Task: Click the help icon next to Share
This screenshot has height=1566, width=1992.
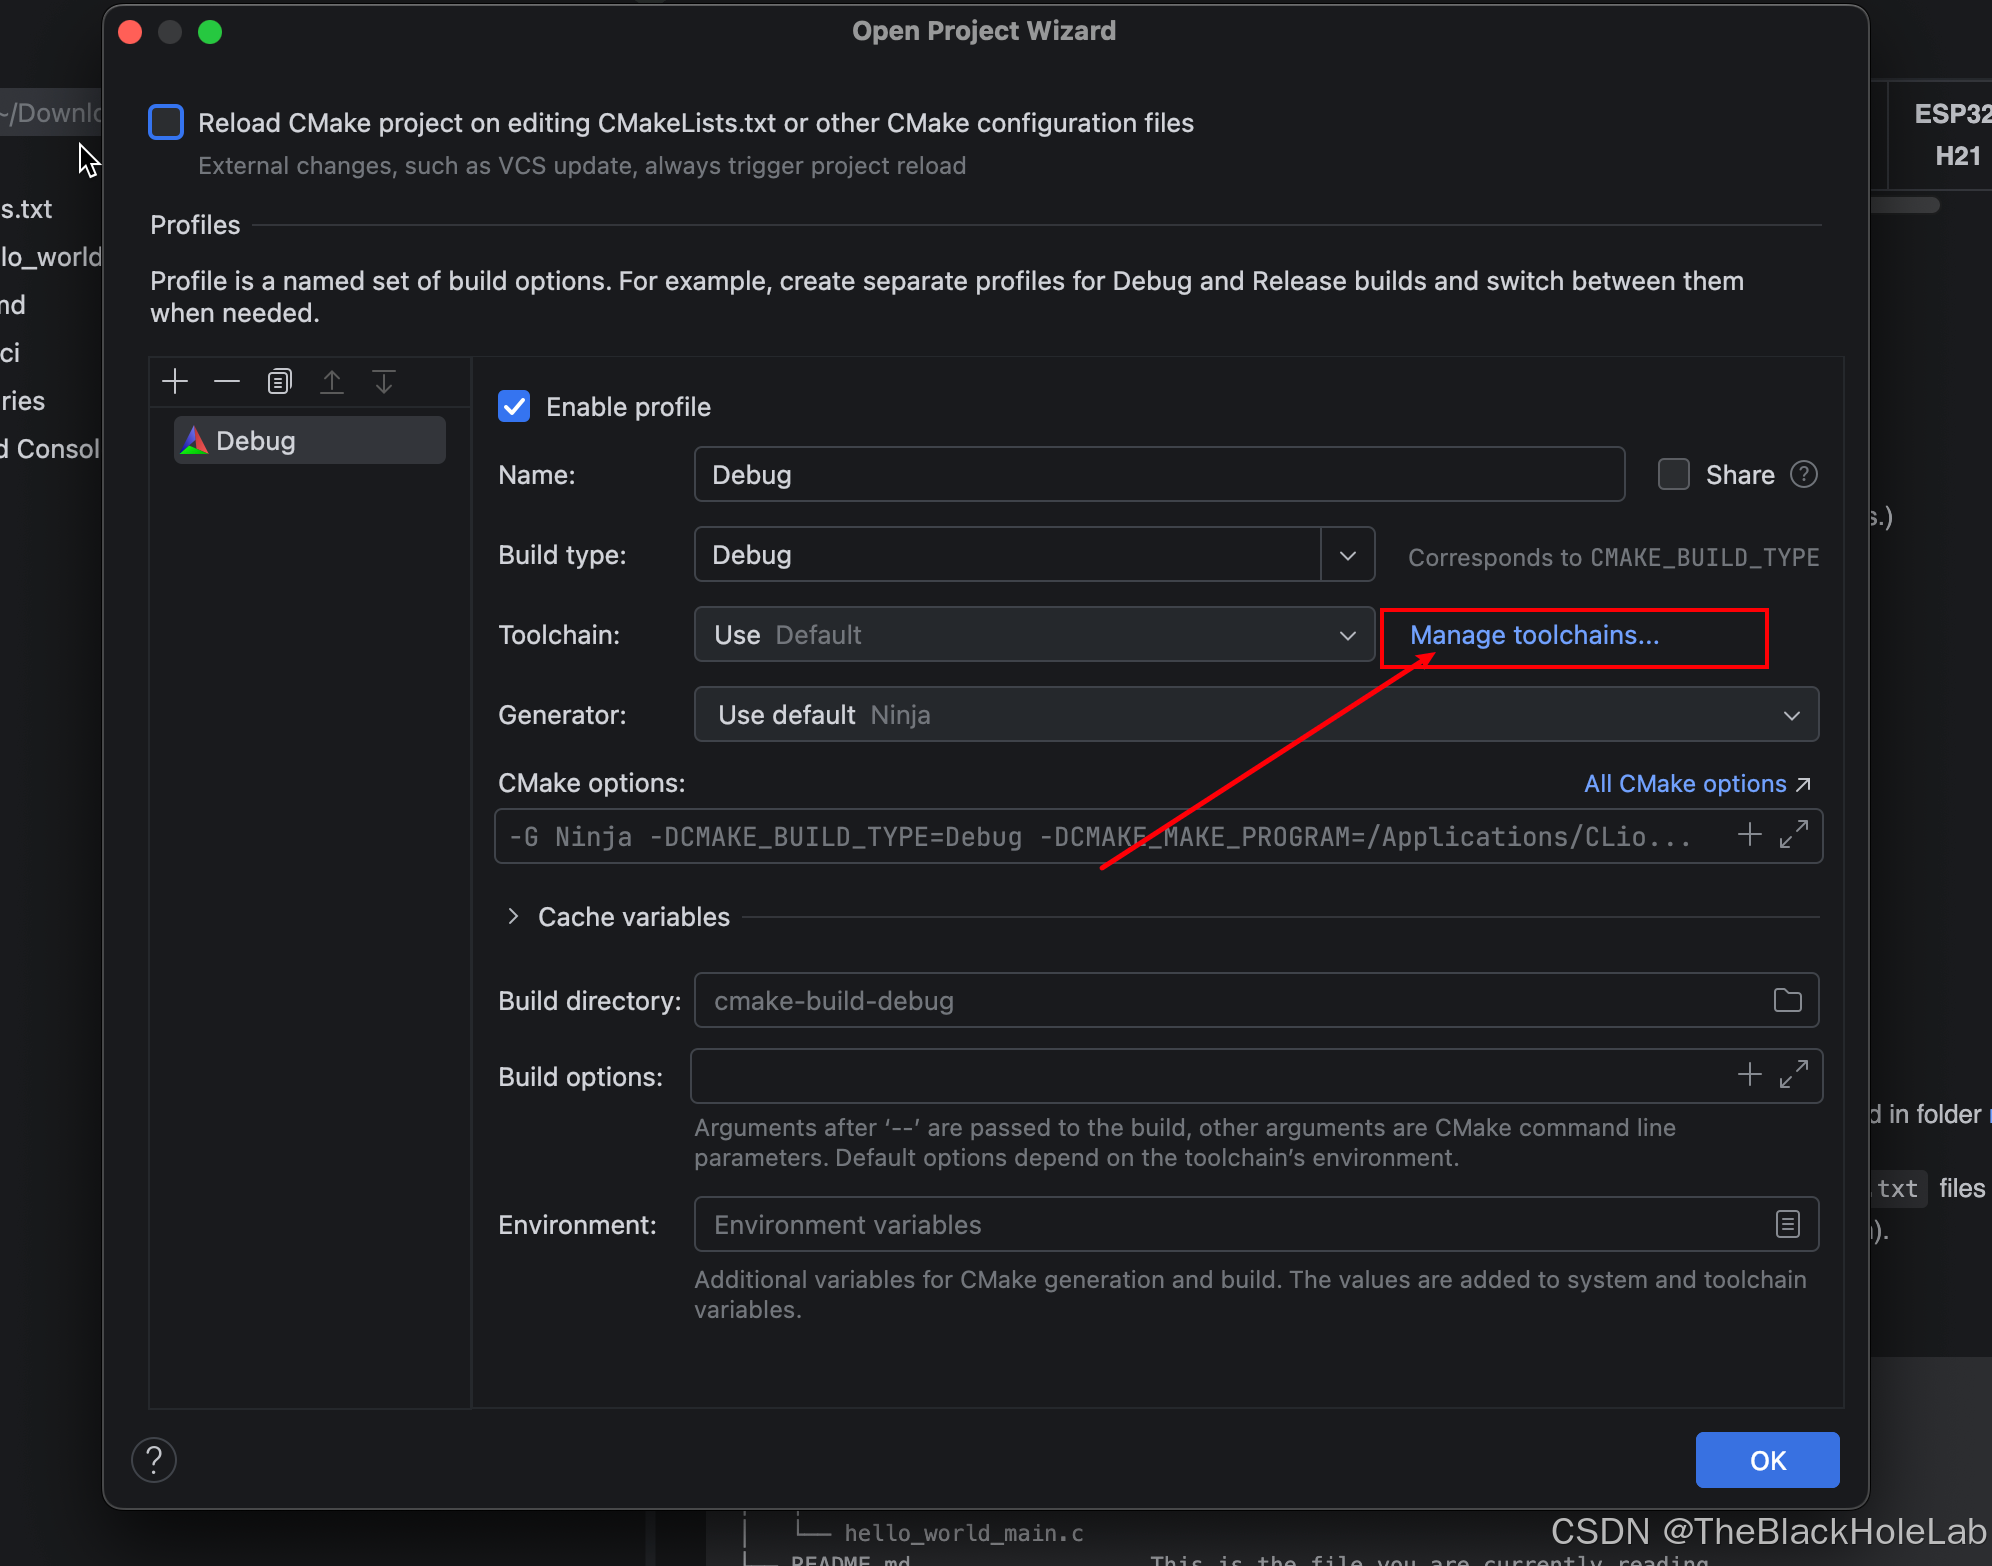Action: [1803, 474]
